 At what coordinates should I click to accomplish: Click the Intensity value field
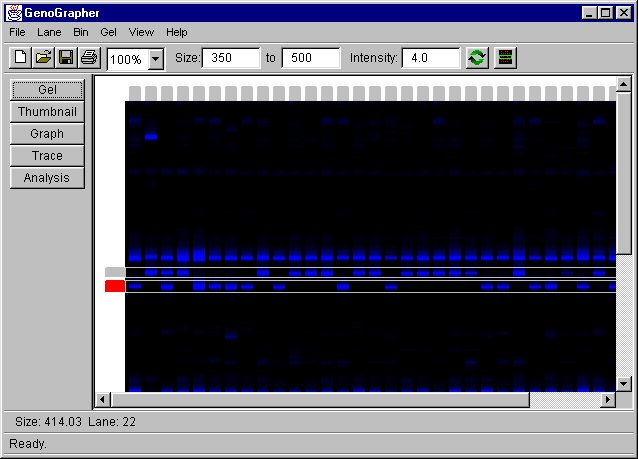[x=431, y=58]
